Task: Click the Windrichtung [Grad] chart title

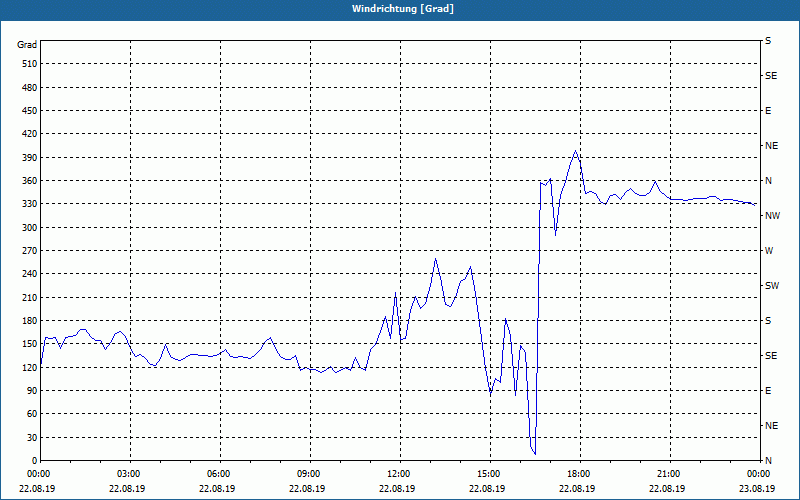Action: [403, 9]
